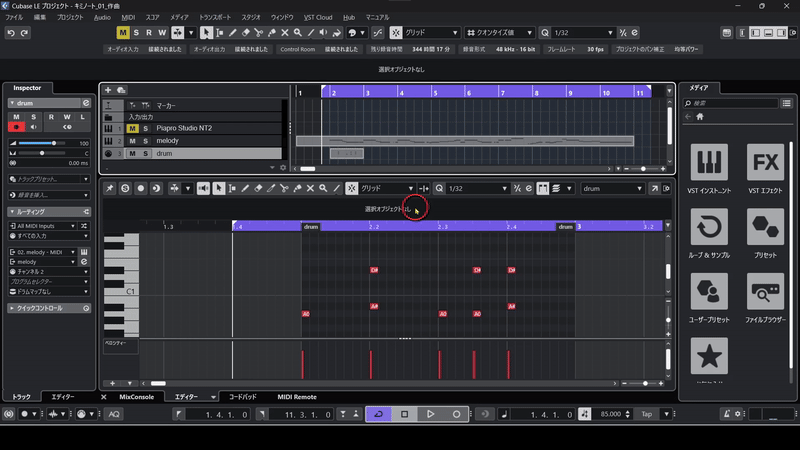
Task: Open quantize preset dropdown in main toolbar
Action: 499,33
